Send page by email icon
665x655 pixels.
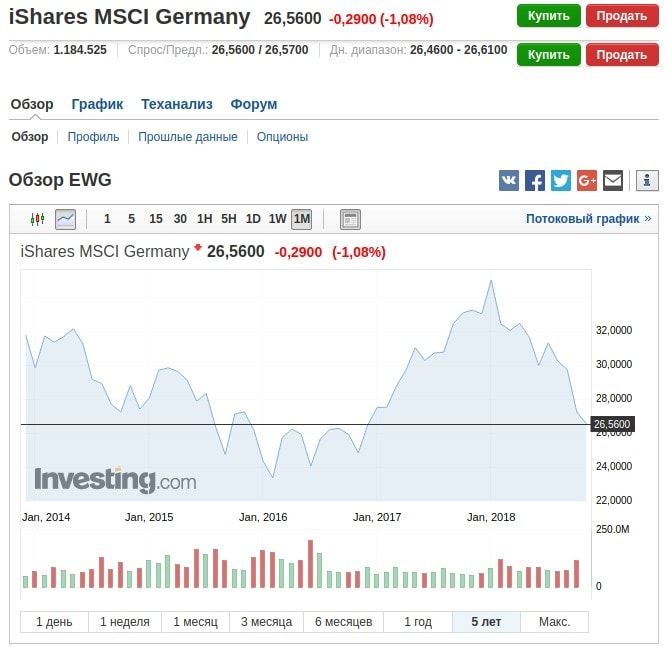click(x=613, y=181)
